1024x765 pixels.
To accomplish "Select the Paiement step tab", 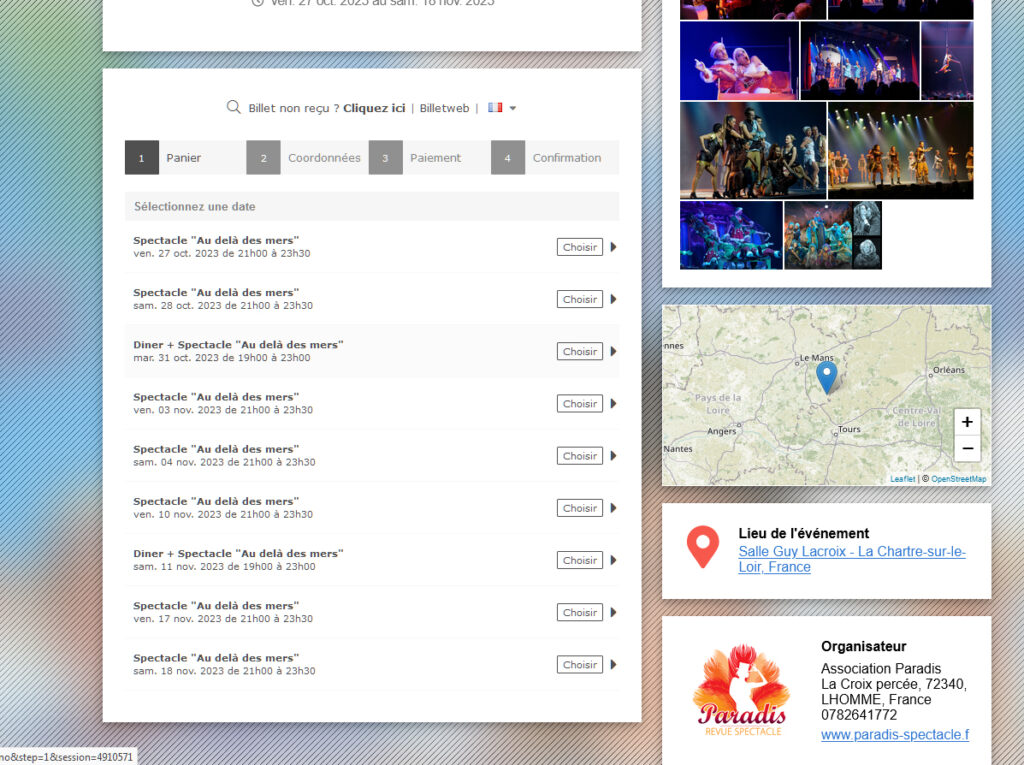I will tap(429, 157).
